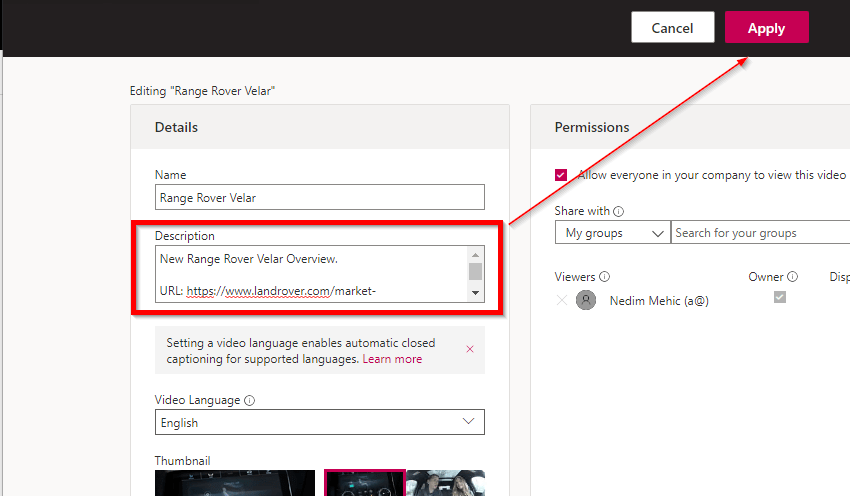The image size is (850, 496).
Task: Click Nedim Mehic's avatar icon
Action: [586, 301]
